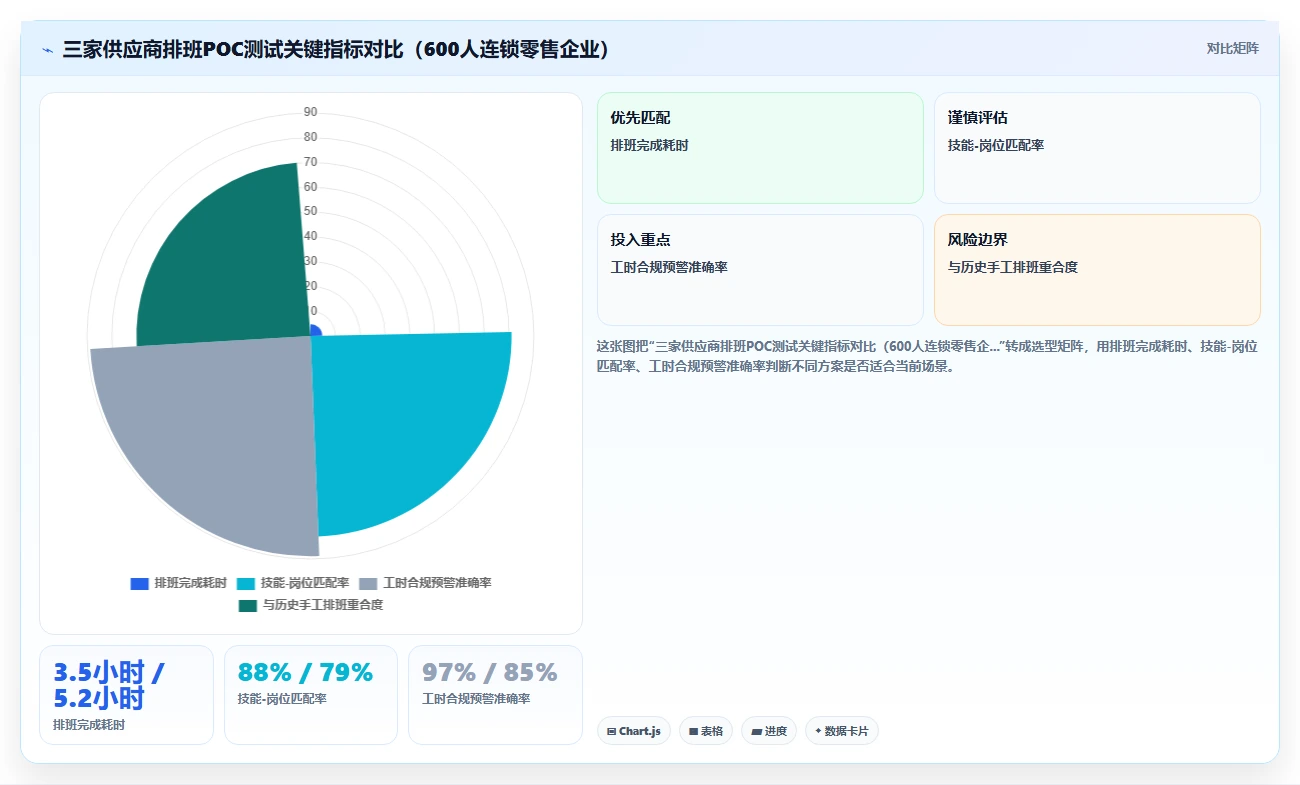
Task: Click the 进度 tag
Action: coord(769,731)
